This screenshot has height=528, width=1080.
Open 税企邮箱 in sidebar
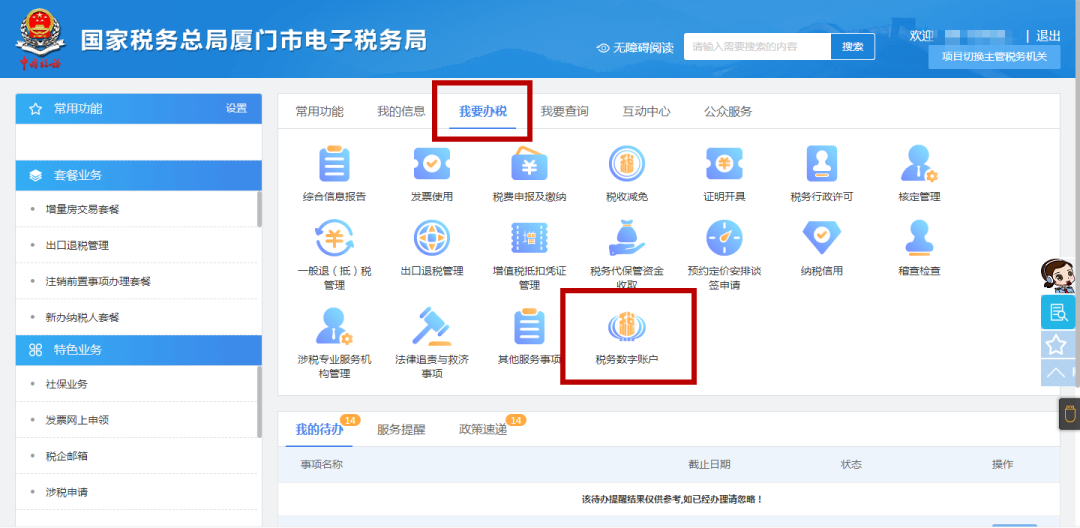coord(66,456)
